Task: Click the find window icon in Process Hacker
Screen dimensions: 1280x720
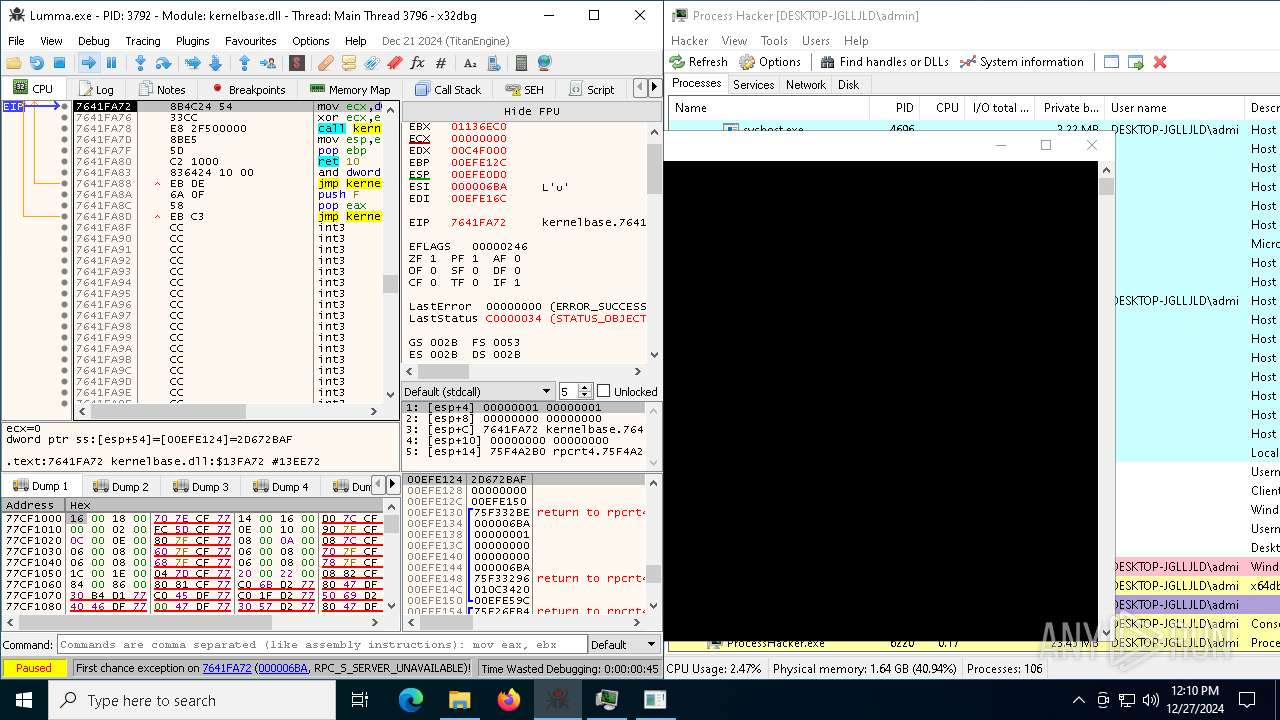Action: point(1111,62)
